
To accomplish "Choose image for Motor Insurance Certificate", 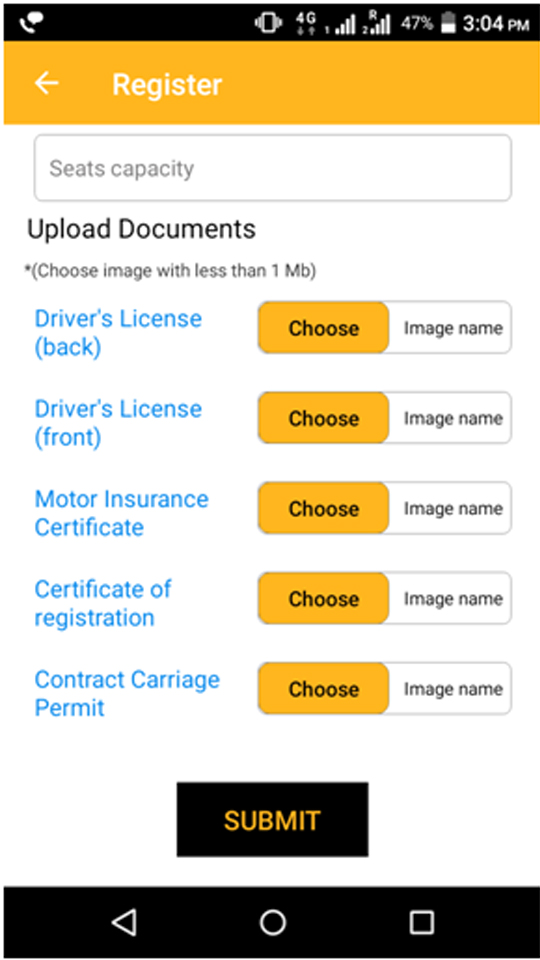I will pos(323,508).
